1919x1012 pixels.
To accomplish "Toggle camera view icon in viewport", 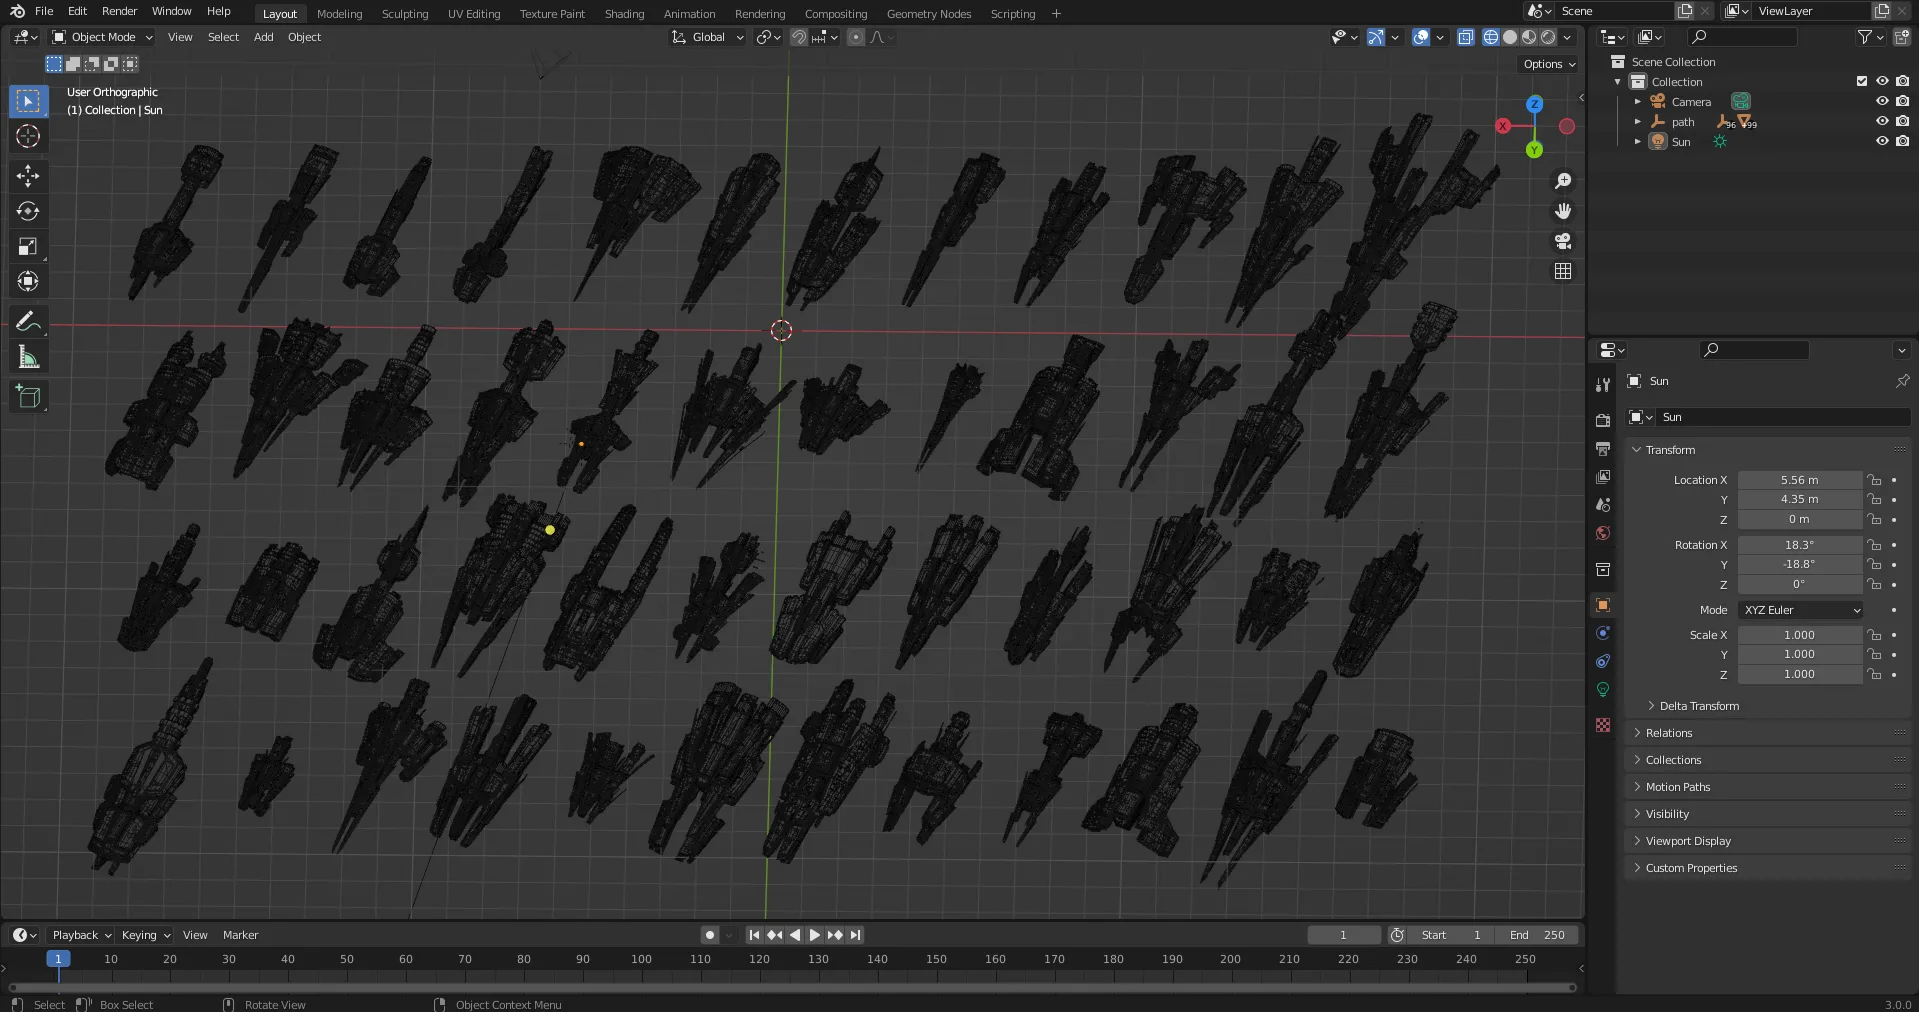I will click(1563, 241).
